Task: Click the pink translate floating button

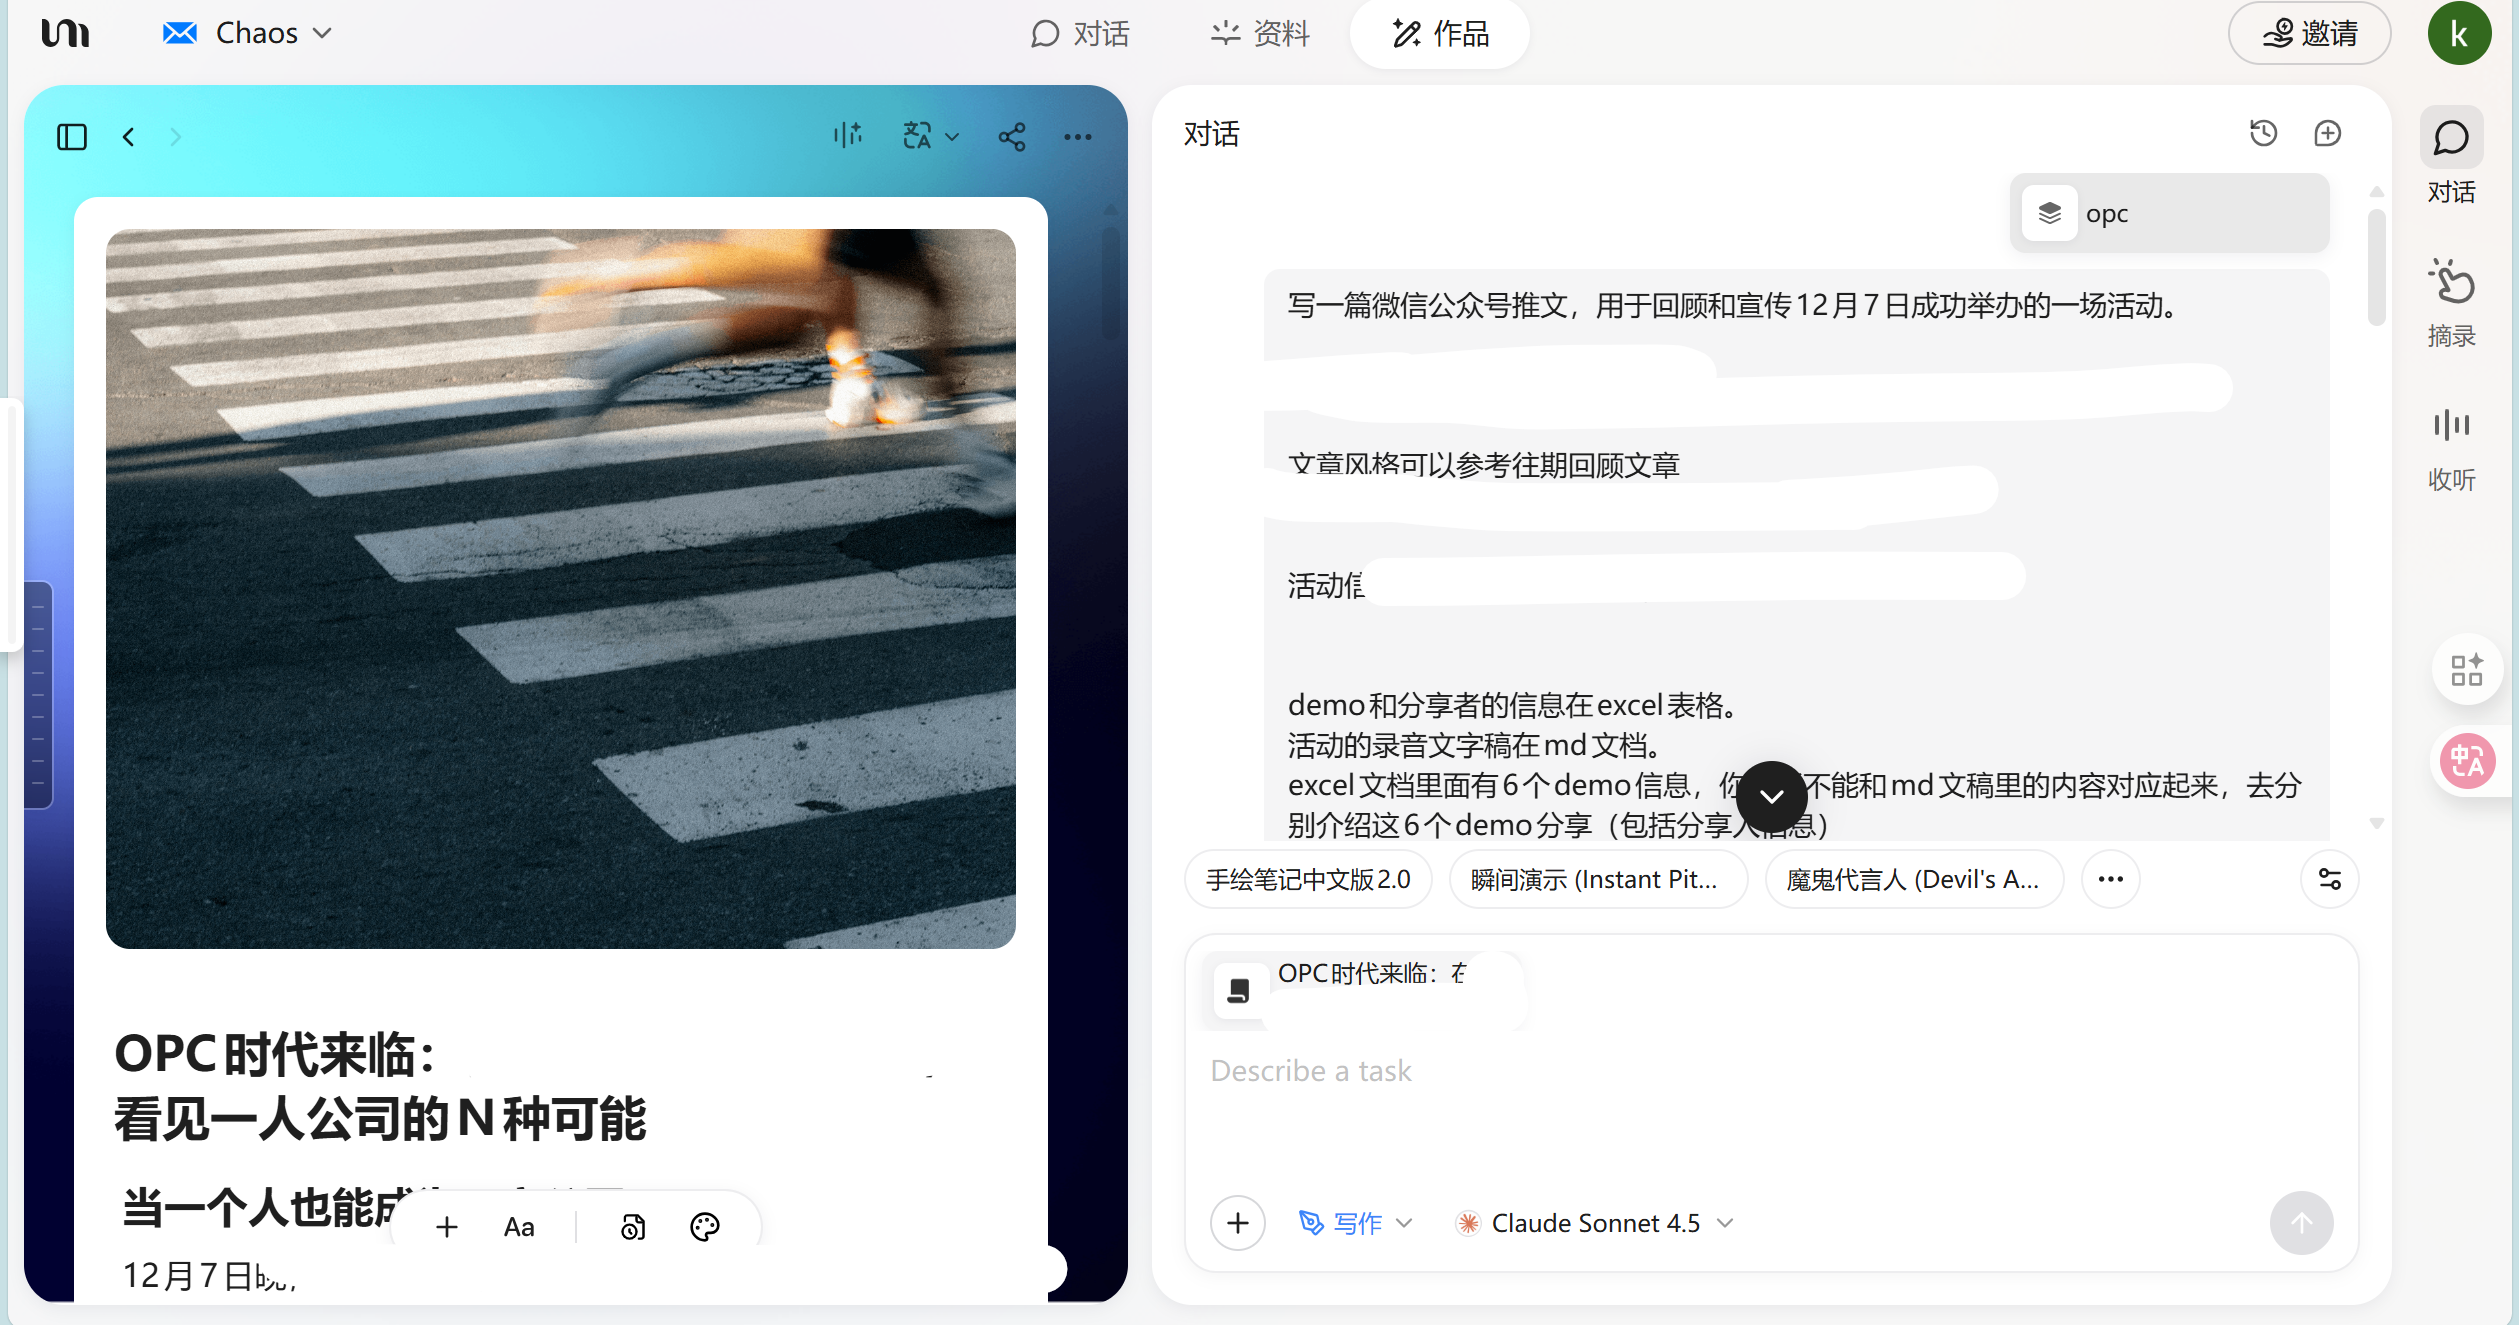Action: [2467, 761]
